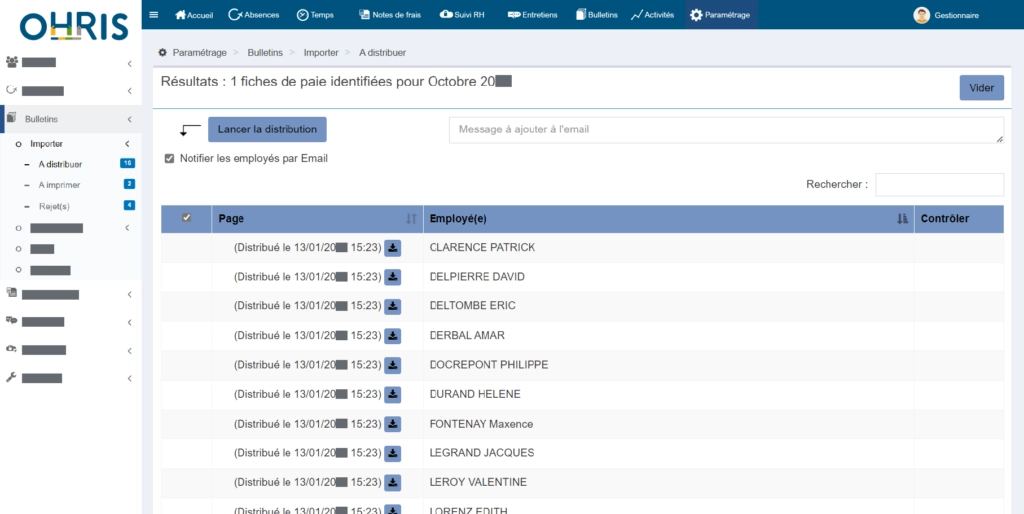Click the Gestionnaire user avatar
The height and width of the screenshot is (514, 1024).
tap(921, 15)
